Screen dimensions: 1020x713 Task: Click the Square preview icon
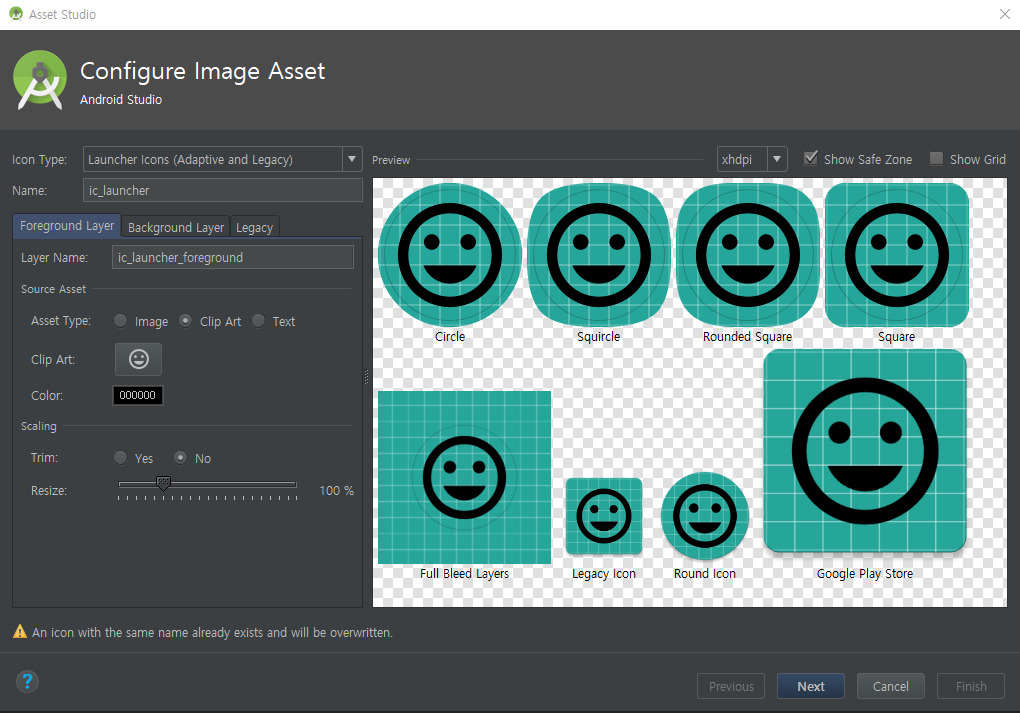pyautogui.click(x=896, y=255)
